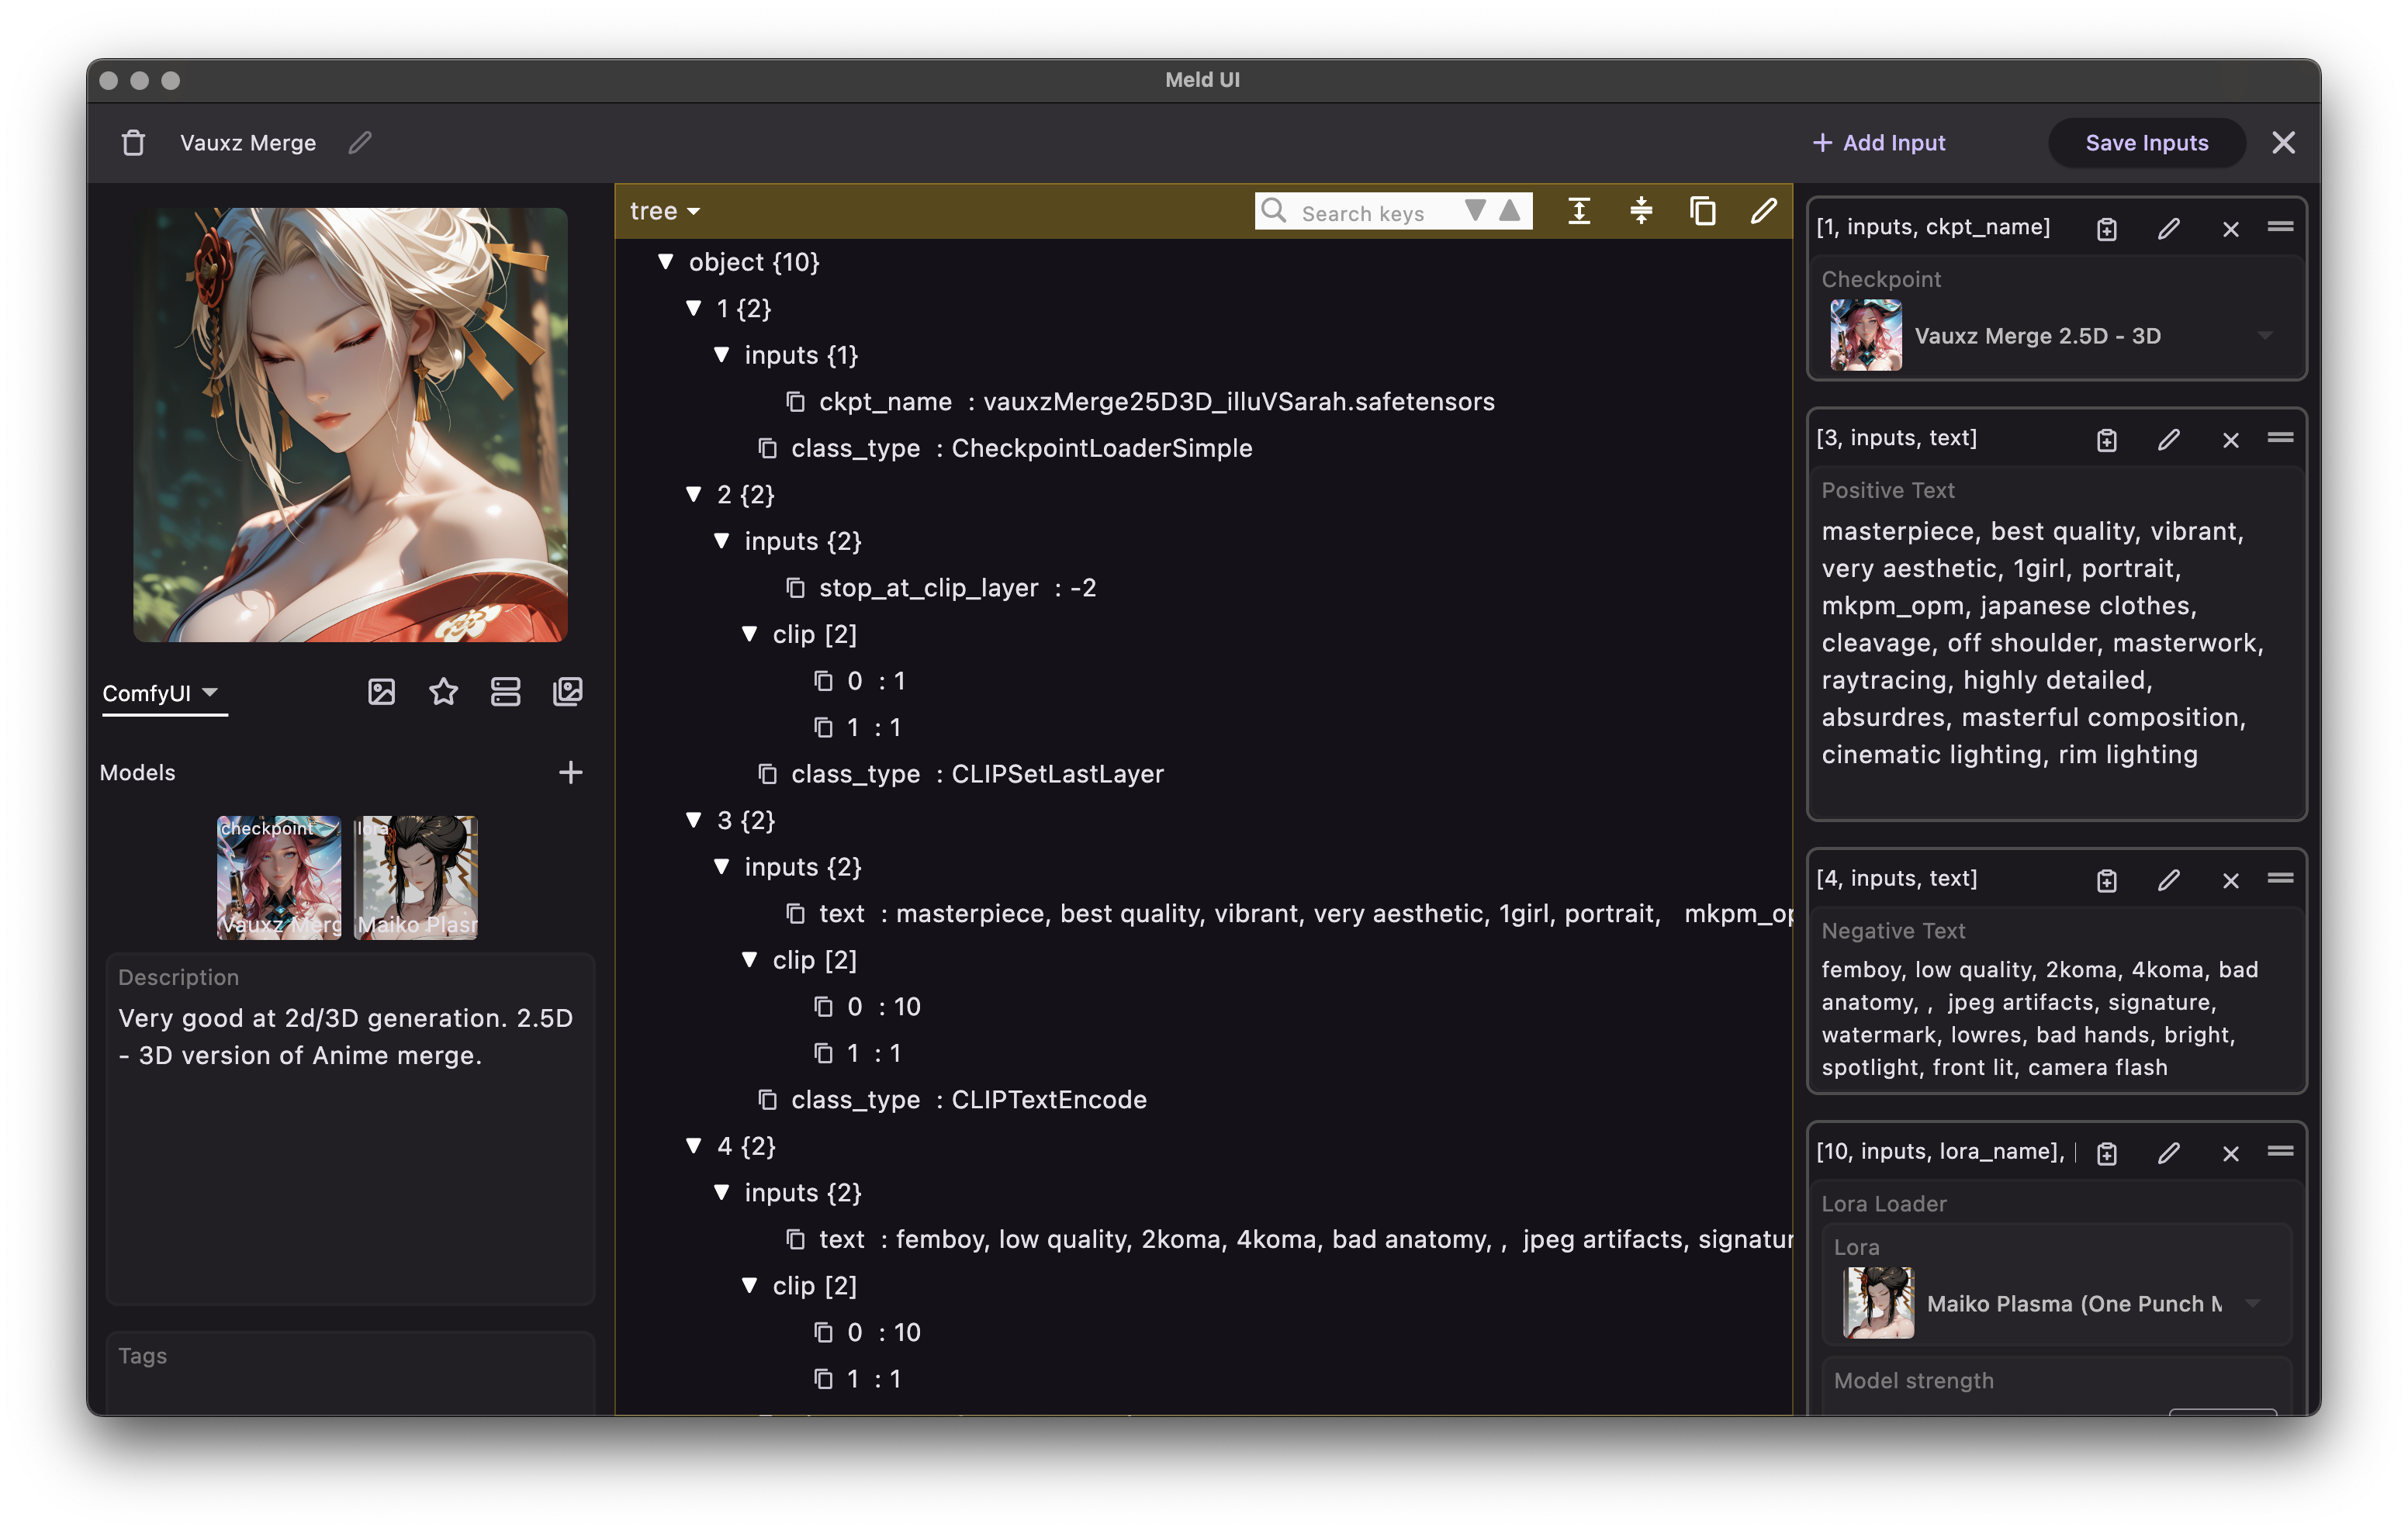
Task: Click the copy icon in the tree toolbar
Action: click(1703, 211)
